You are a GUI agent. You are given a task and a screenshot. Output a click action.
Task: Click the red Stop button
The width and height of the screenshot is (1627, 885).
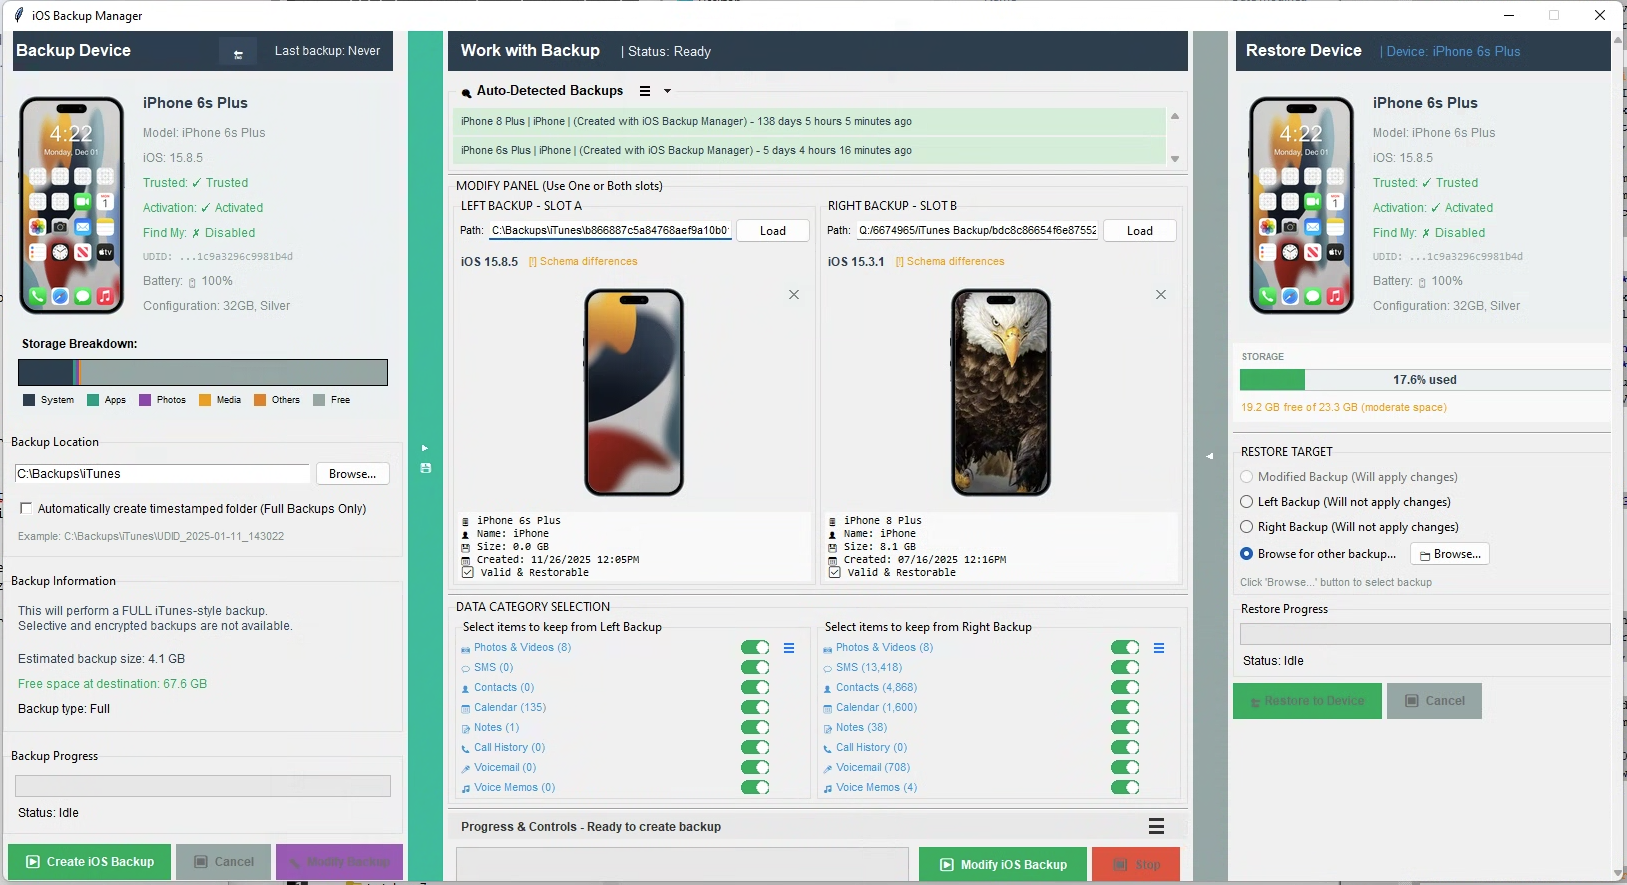(x=1136, y=864)
